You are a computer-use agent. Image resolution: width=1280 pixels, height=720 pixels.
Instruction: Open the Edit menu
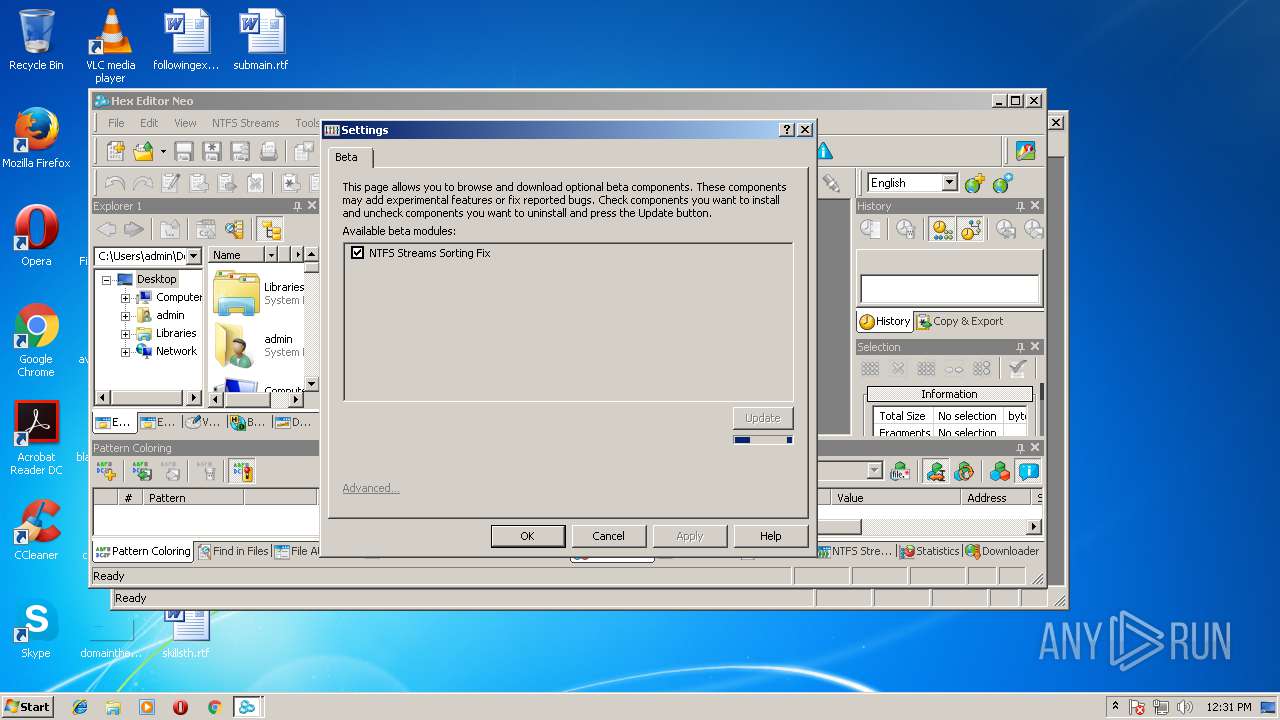point(149,123)
